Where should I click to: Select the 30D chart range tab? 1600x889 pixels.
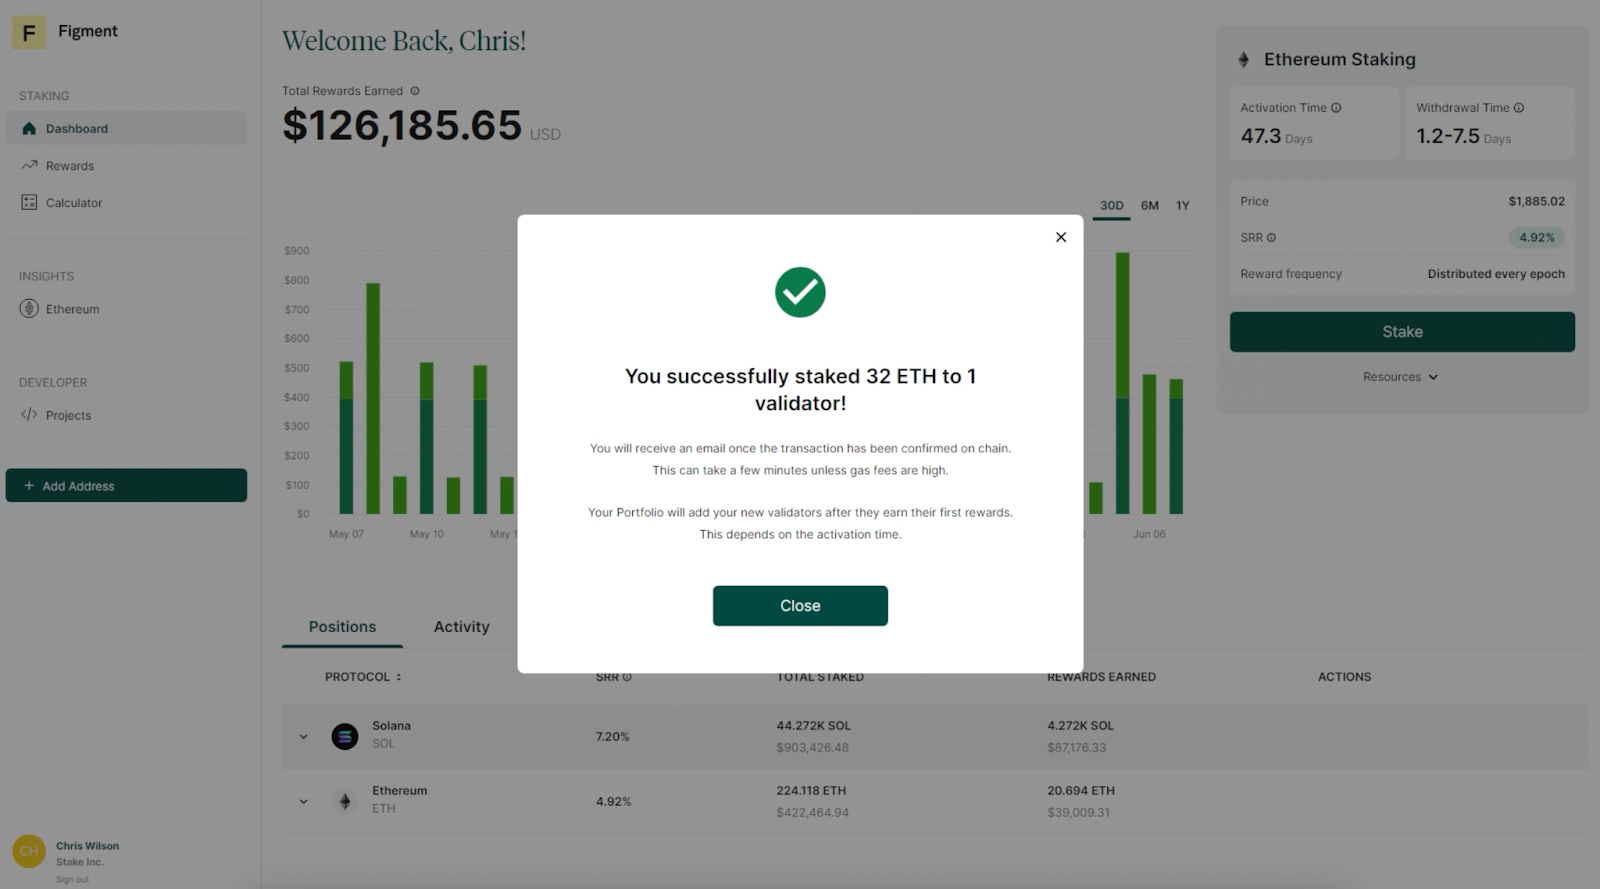[1111, 205]
